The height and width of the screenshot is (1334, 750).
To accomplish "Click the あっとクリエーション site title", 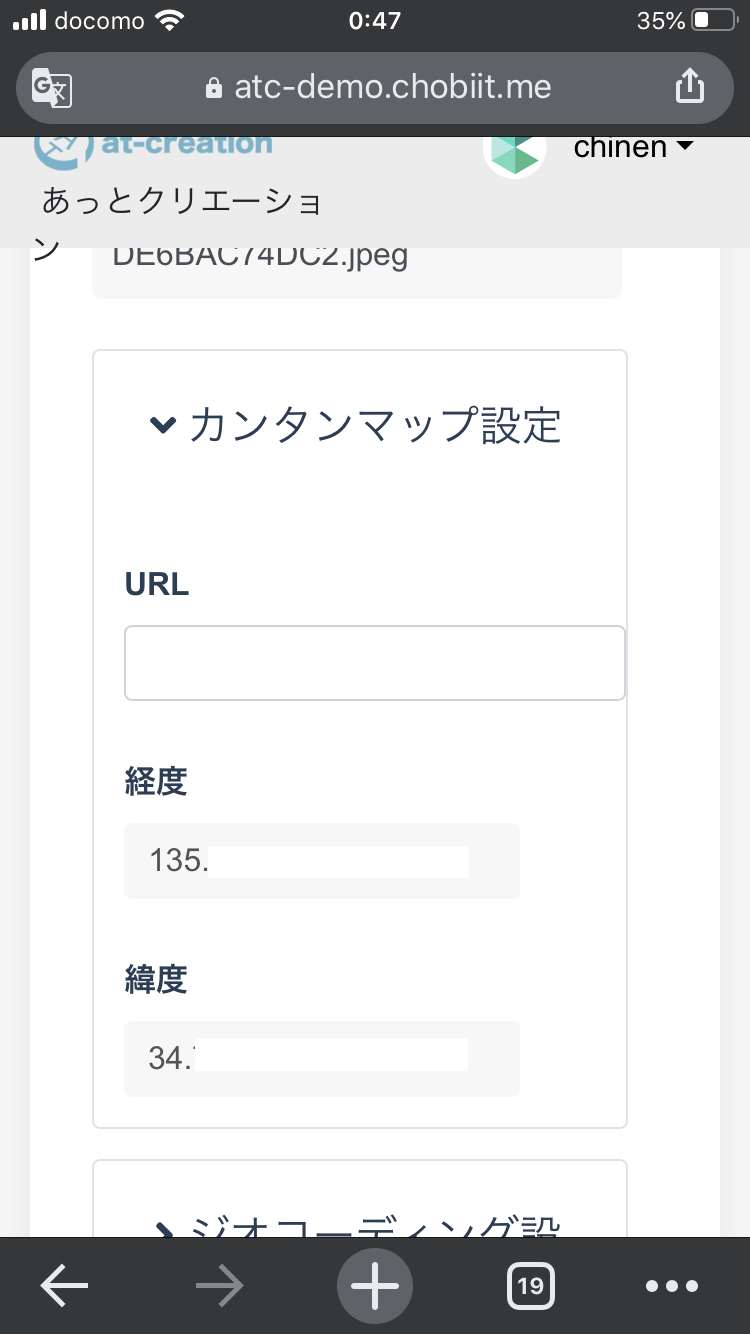I will tap(181, 202).
